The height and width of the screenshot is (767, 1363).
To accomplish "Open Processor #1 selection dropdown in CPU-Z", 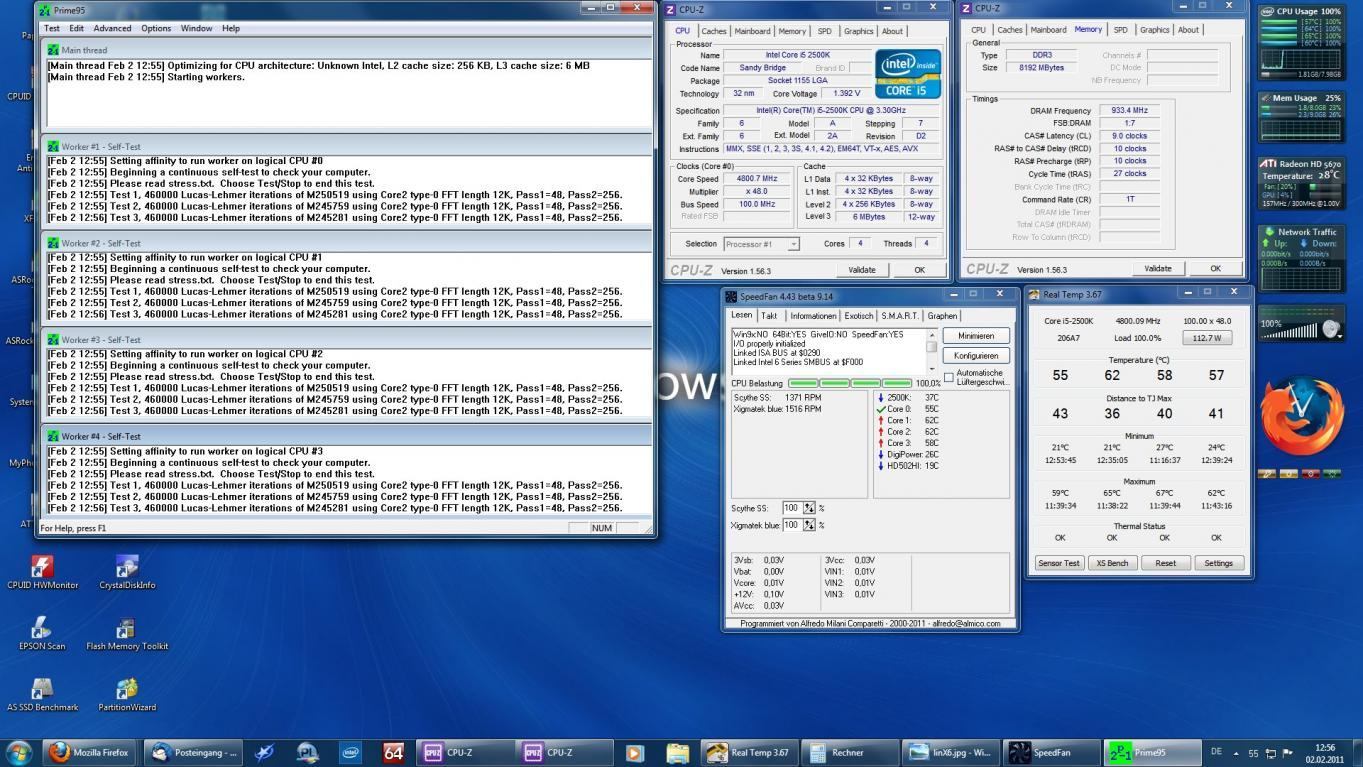I will (x=761, y=244).
